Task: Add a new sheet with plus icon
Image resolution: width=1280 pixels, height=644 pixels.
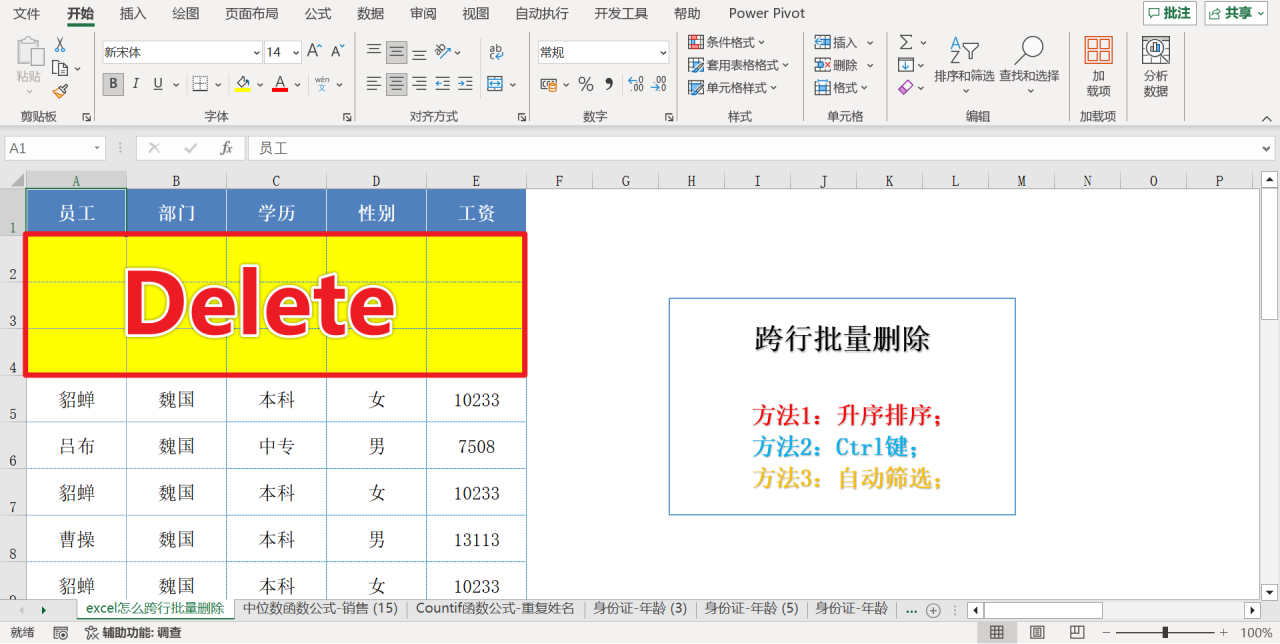Action: click(933, 610)
